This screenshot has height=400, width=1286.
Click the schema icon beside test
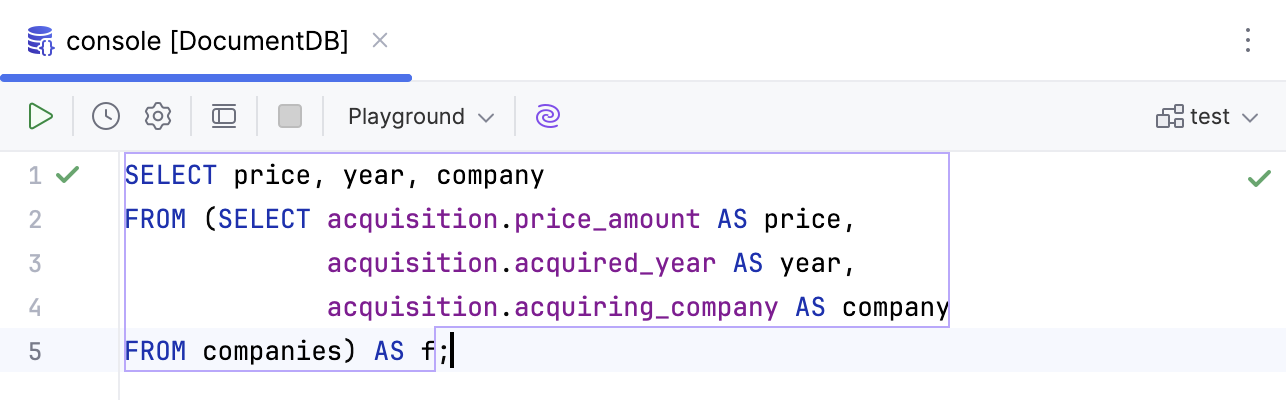tap(1169, 117)
